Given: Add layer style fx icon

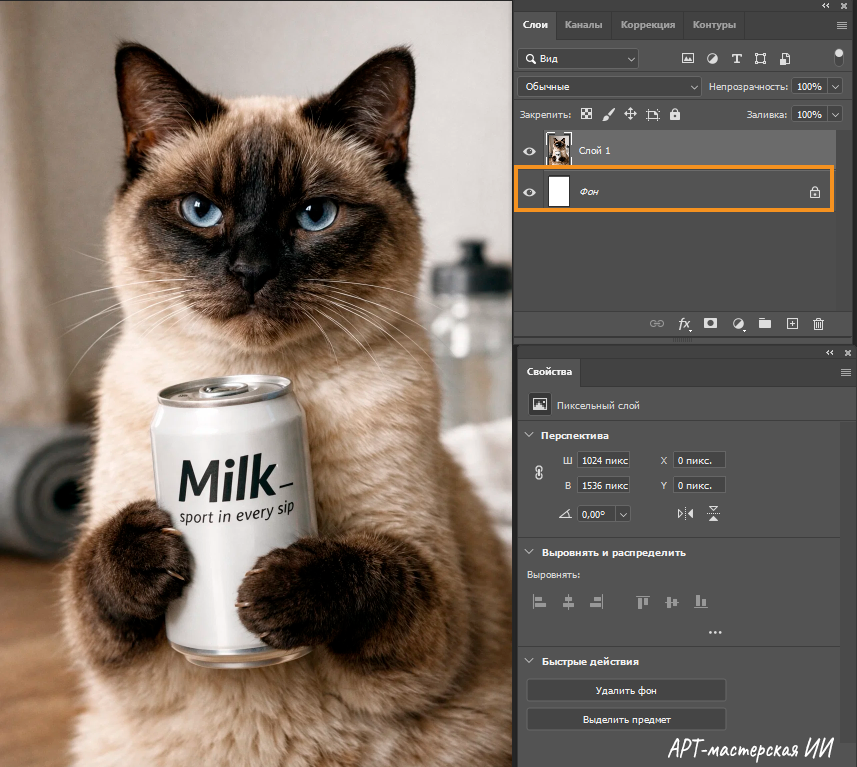Looking at the screenshot, I should point(684,324).
